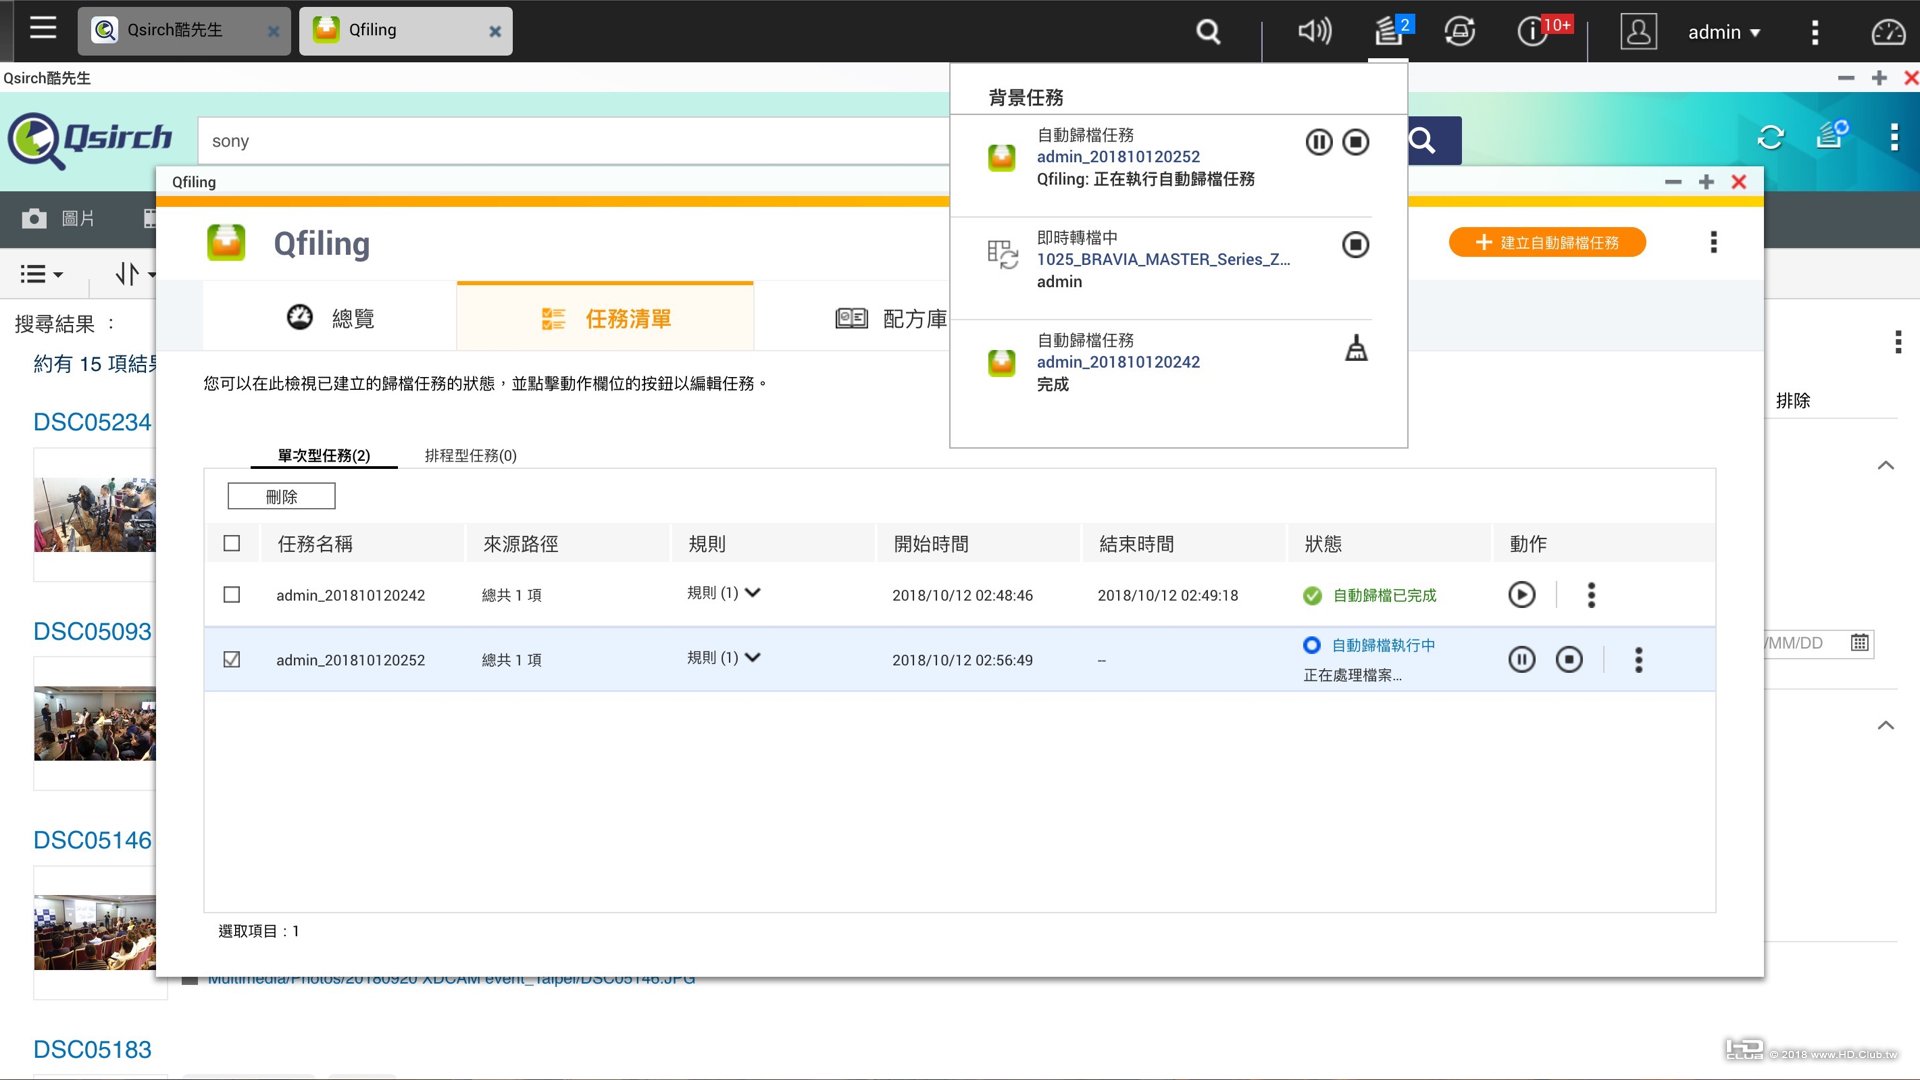The height and width of the screenshot is (1080, 1920).
Task: Tick the checkbox for admin_201810120242
Action: click(232, 595)
